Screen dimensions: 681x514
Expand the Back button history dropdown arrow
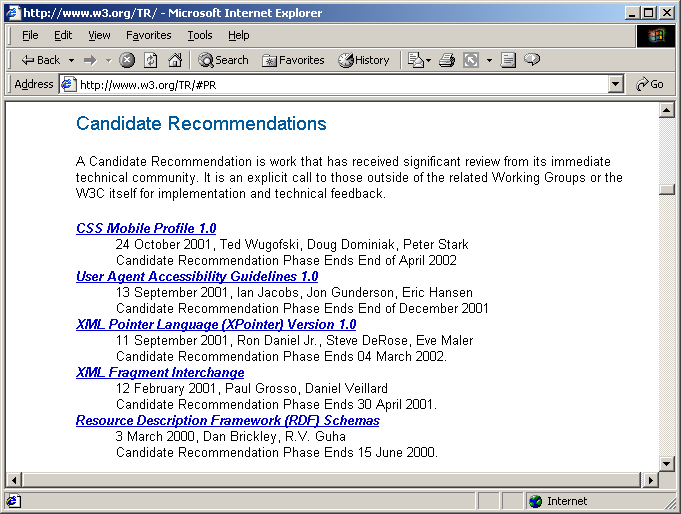(x=71, y=60)
